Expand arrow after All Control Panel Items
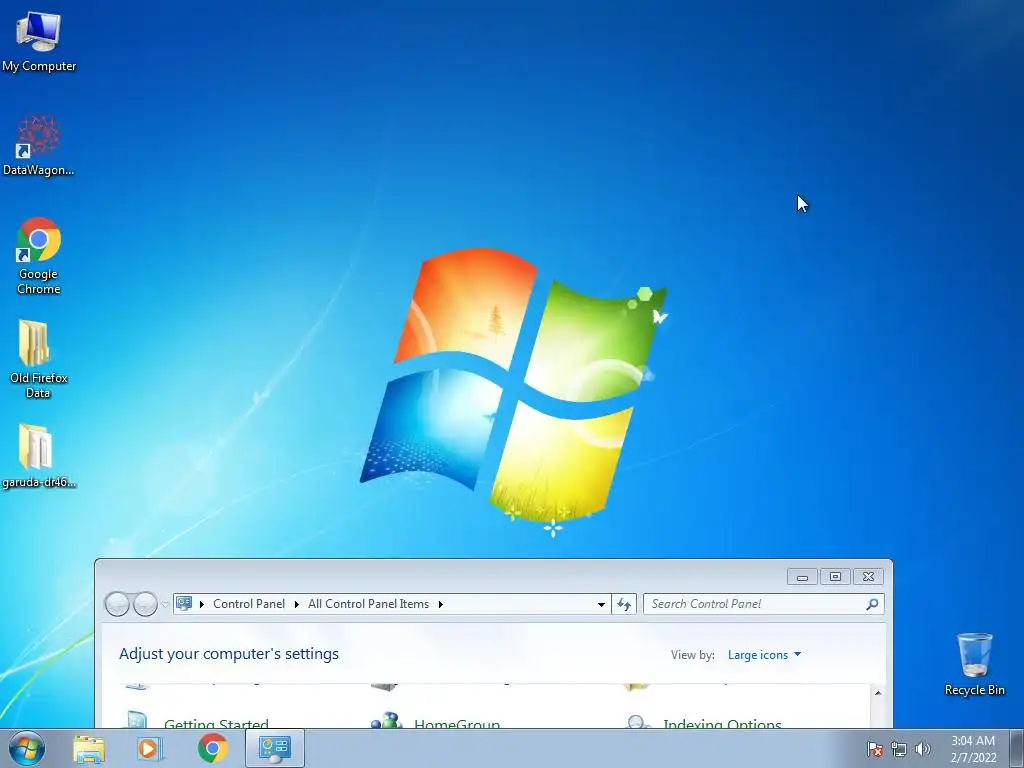Screen dimensions: 1024x768 pos(441,604)
